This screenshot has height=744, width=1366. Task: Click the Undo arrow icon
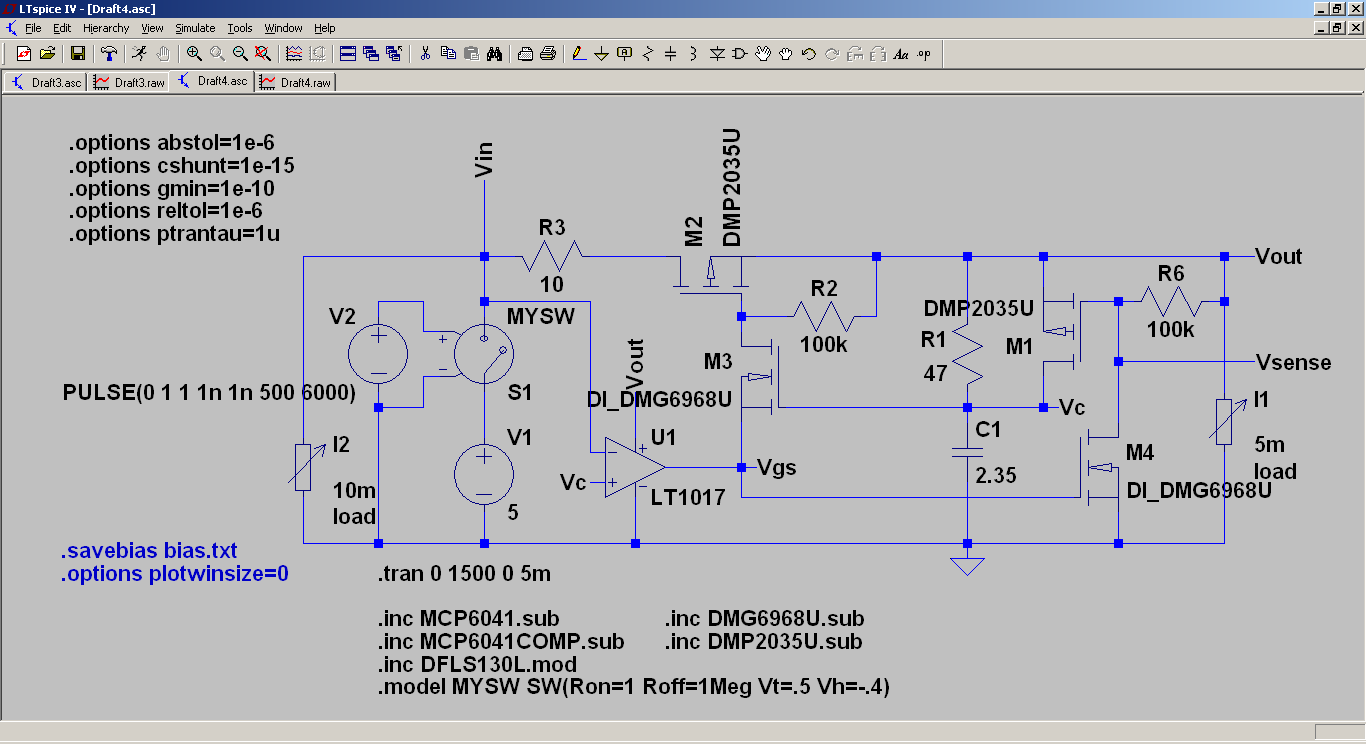(x=809, y=53)
